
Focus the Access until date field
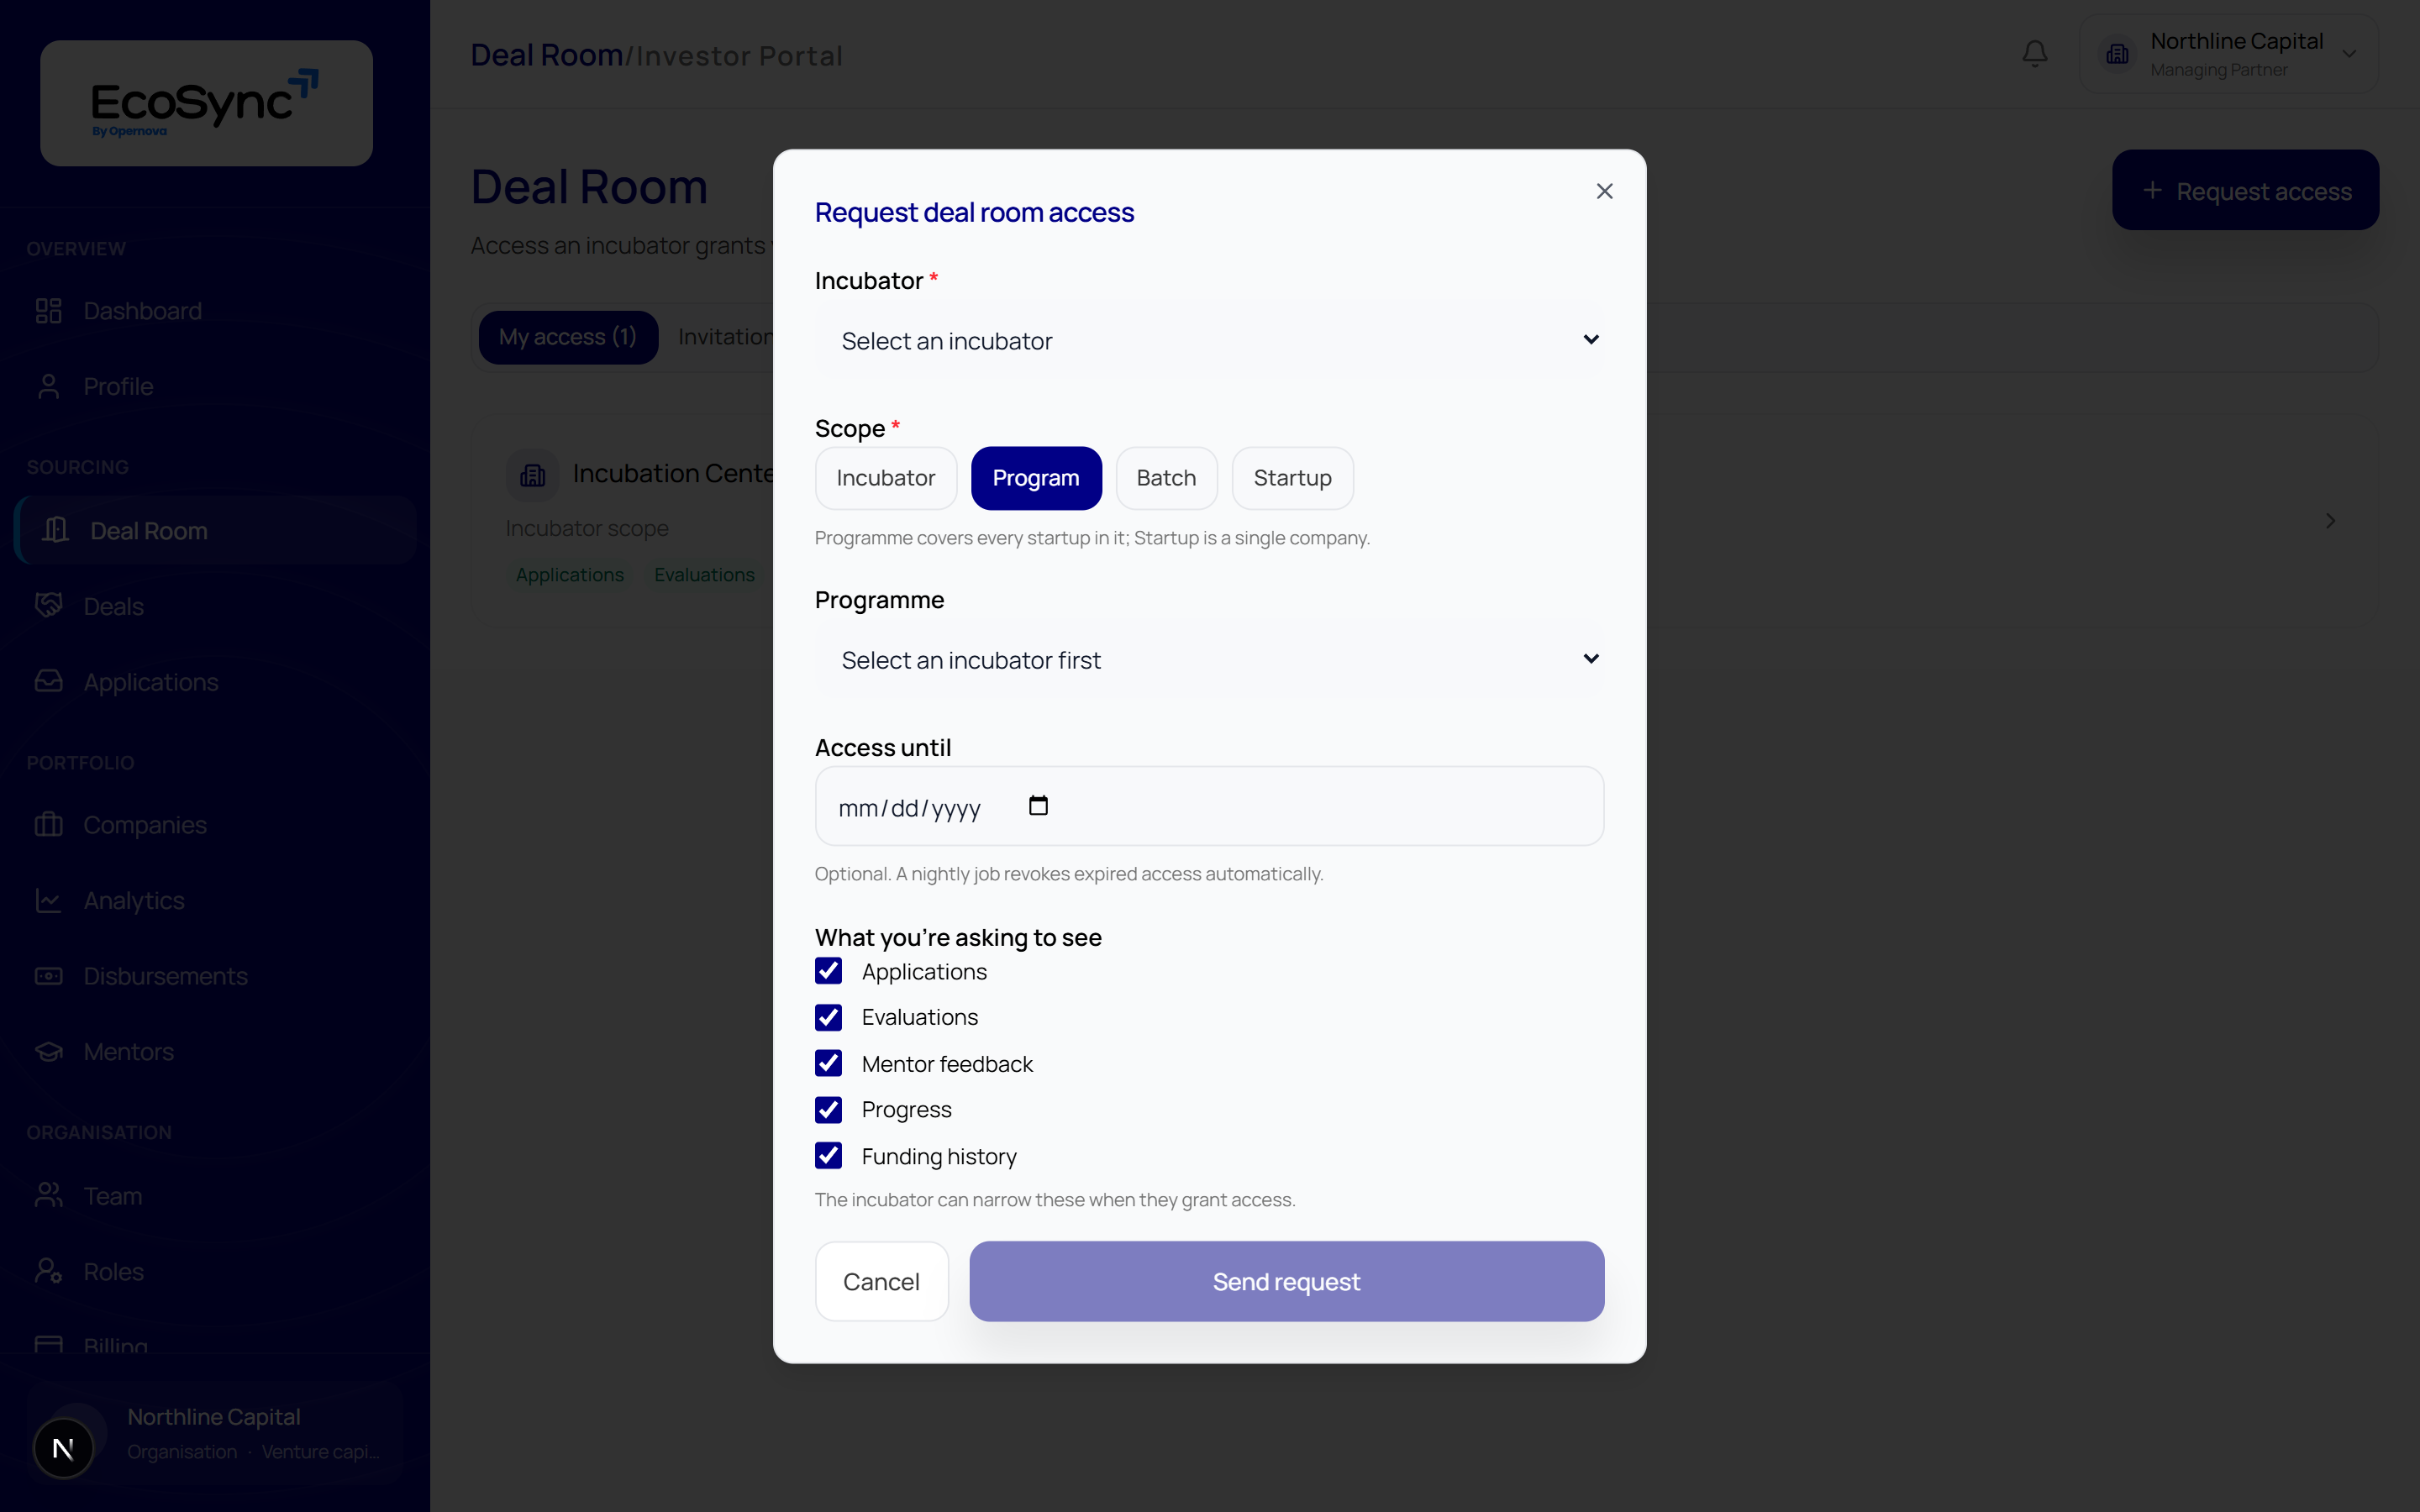pyautogui.click(x=1209, y=806)
